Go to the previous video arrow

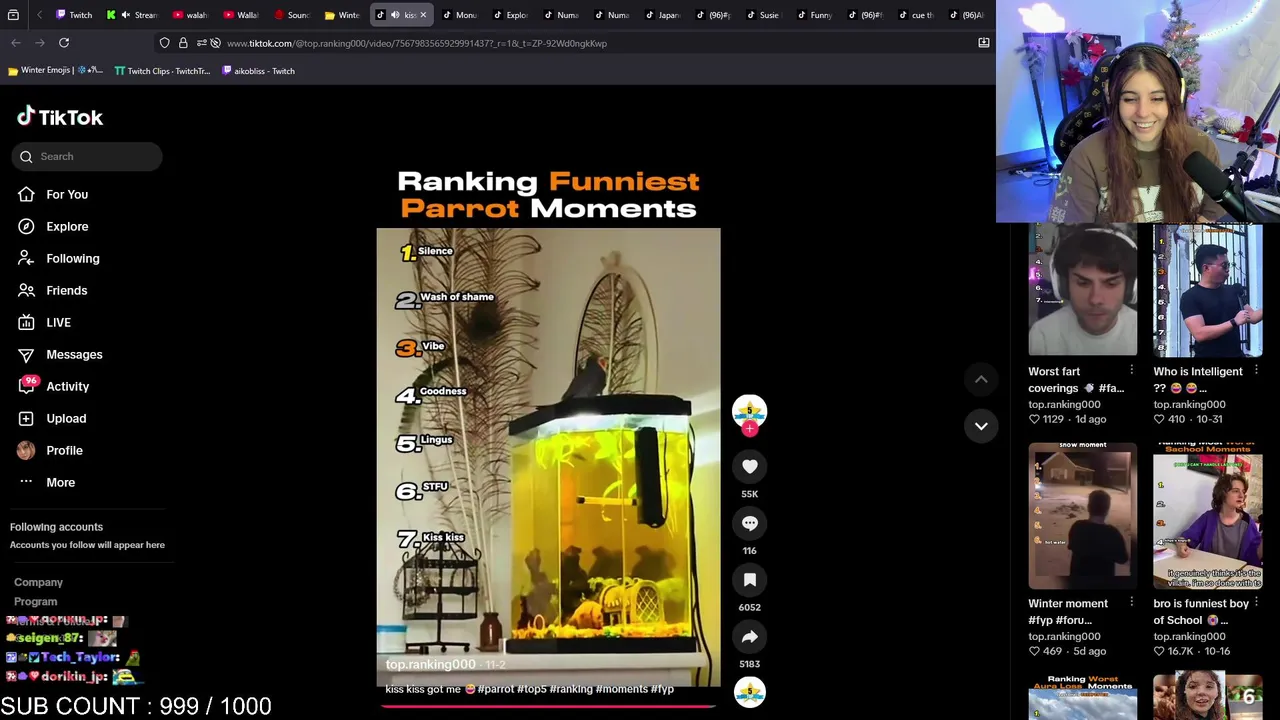point(981,379)
